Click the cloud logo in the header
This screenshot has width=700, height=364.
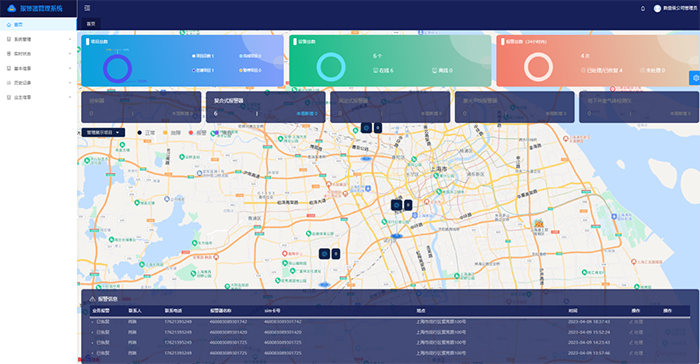(x=12, y=8)
